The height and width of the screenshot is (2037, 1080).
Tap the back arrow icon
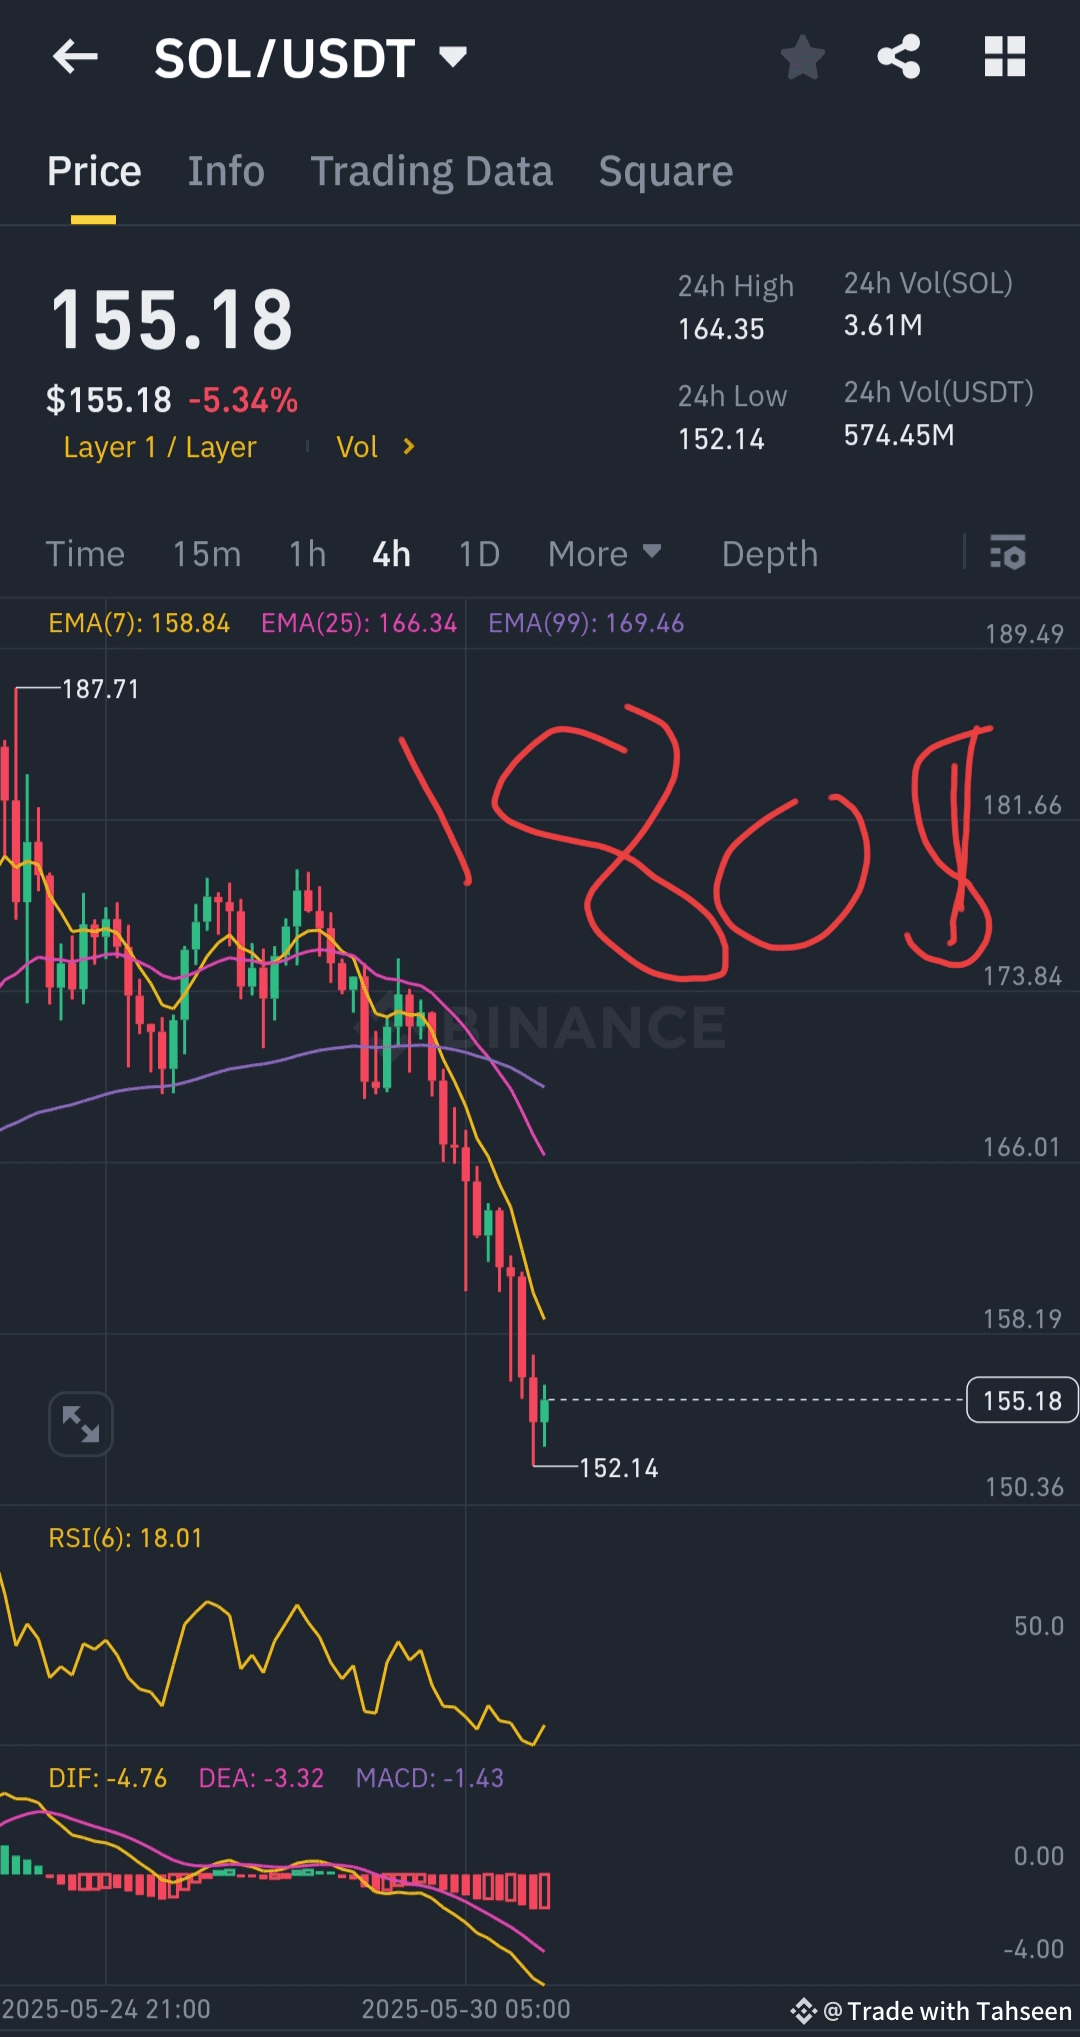[x=75, y=57]
